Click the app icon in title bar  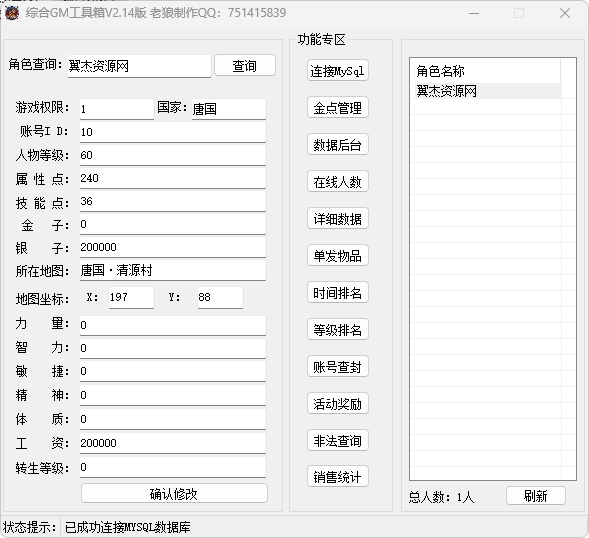coord(12,13)
